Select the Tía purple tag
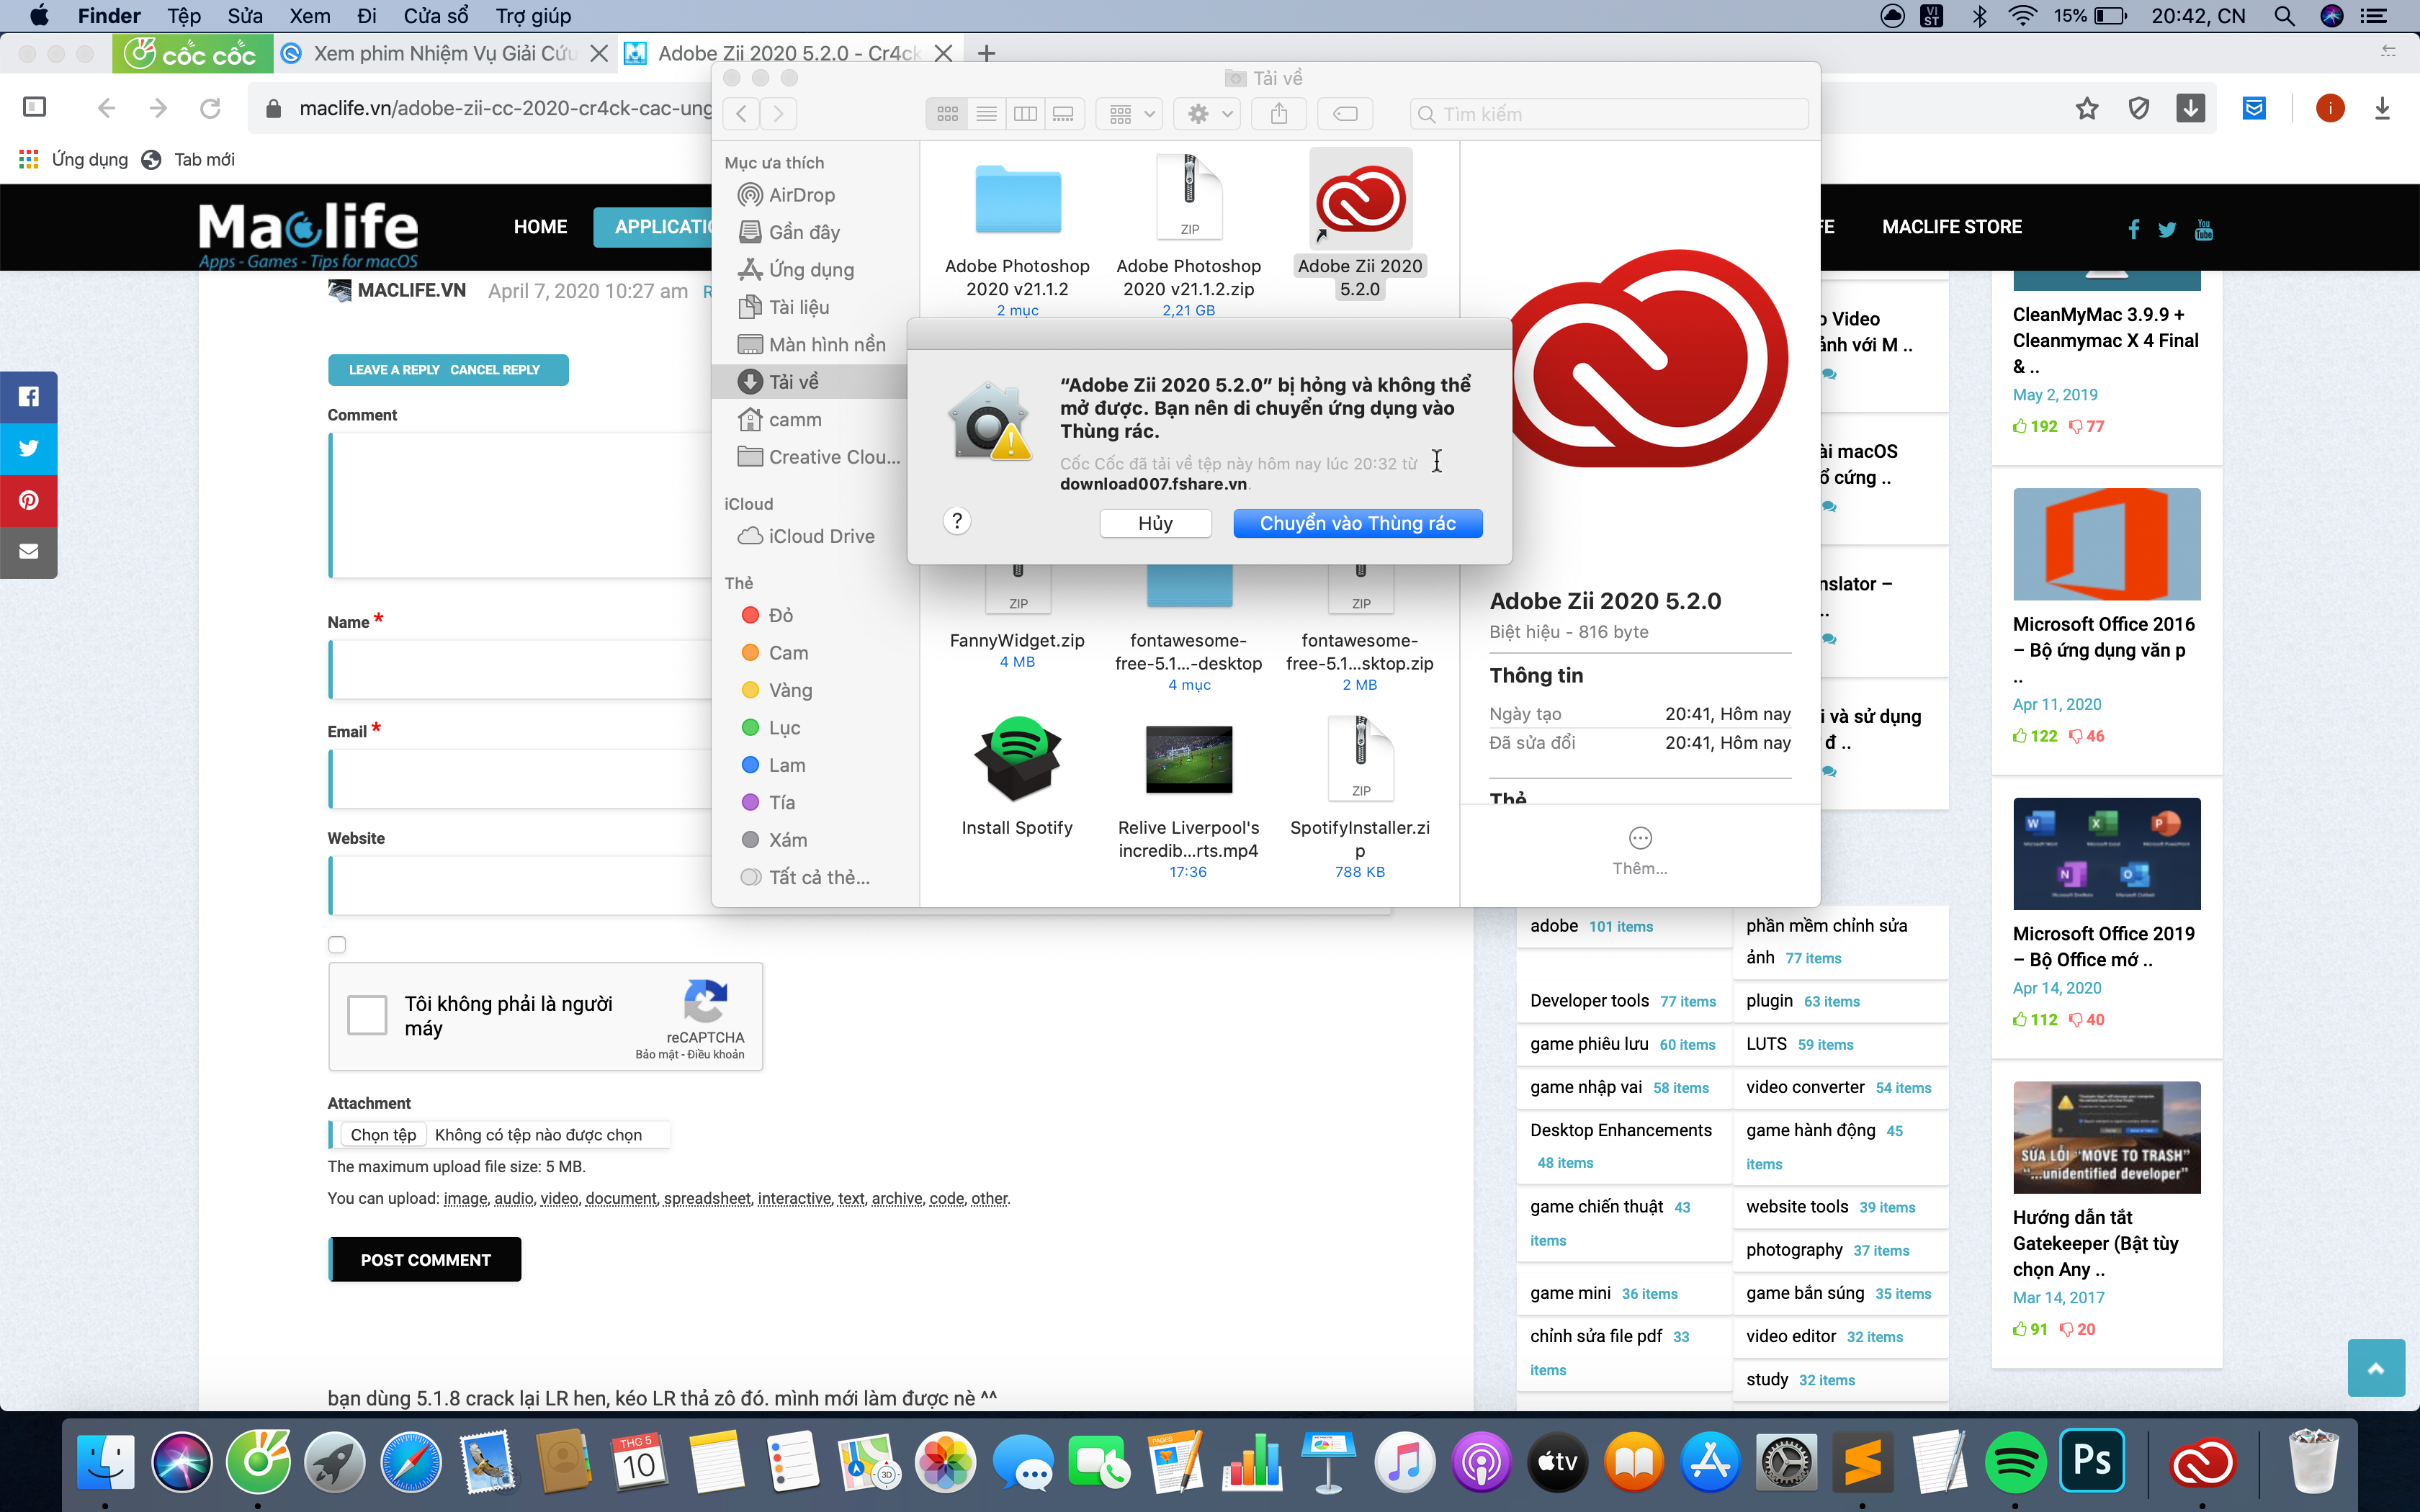The height and width of the screenshot is (1512, 2420). coord(781,802)
